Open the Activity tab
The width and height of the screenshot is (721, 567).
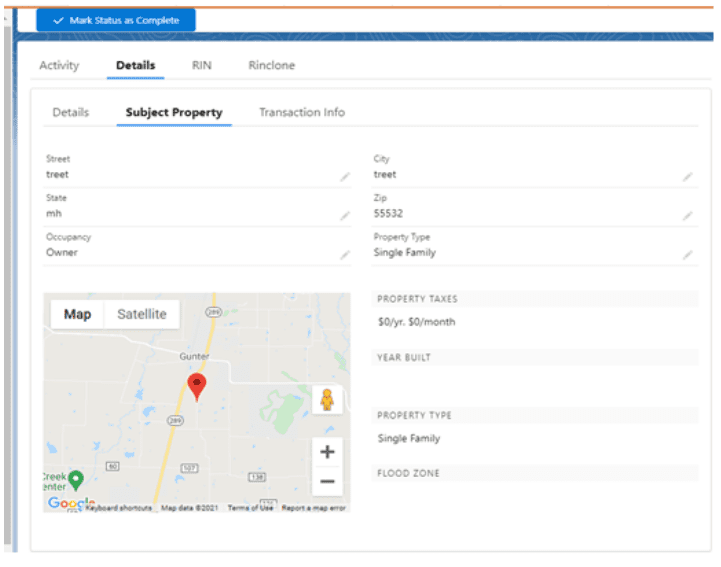point(59,65)
